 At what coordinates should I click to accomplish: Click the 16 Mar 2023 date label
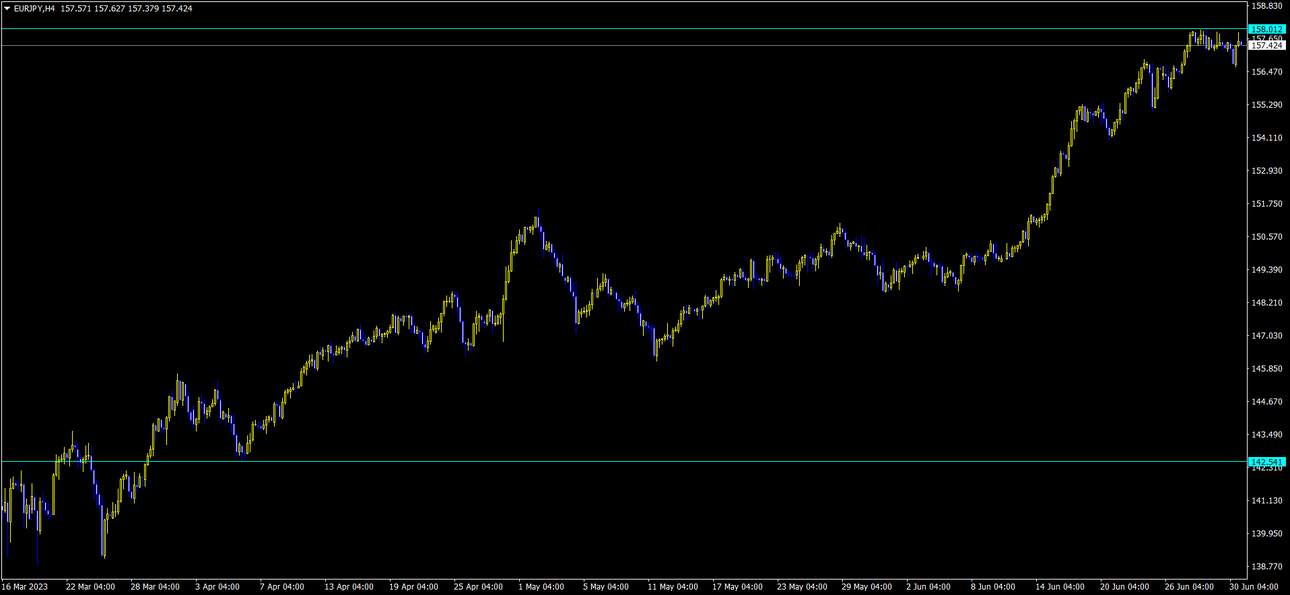[25, 587]
